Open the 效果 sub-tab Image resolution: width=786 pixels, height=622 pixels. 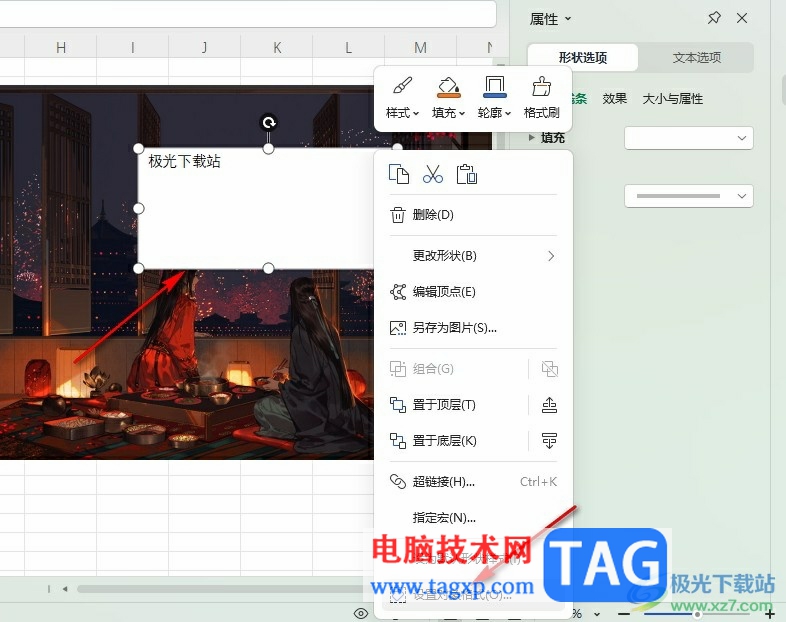pyautogui.click(x=615, y=98)
